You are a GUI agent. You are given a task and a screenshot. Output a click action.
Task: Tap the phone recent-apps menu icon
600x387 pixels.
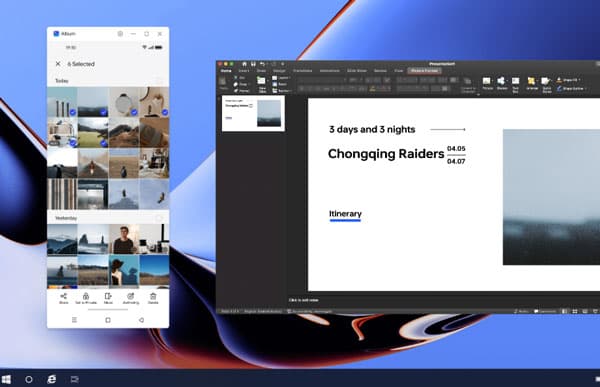pyautogui.click(x=74, y=320)
